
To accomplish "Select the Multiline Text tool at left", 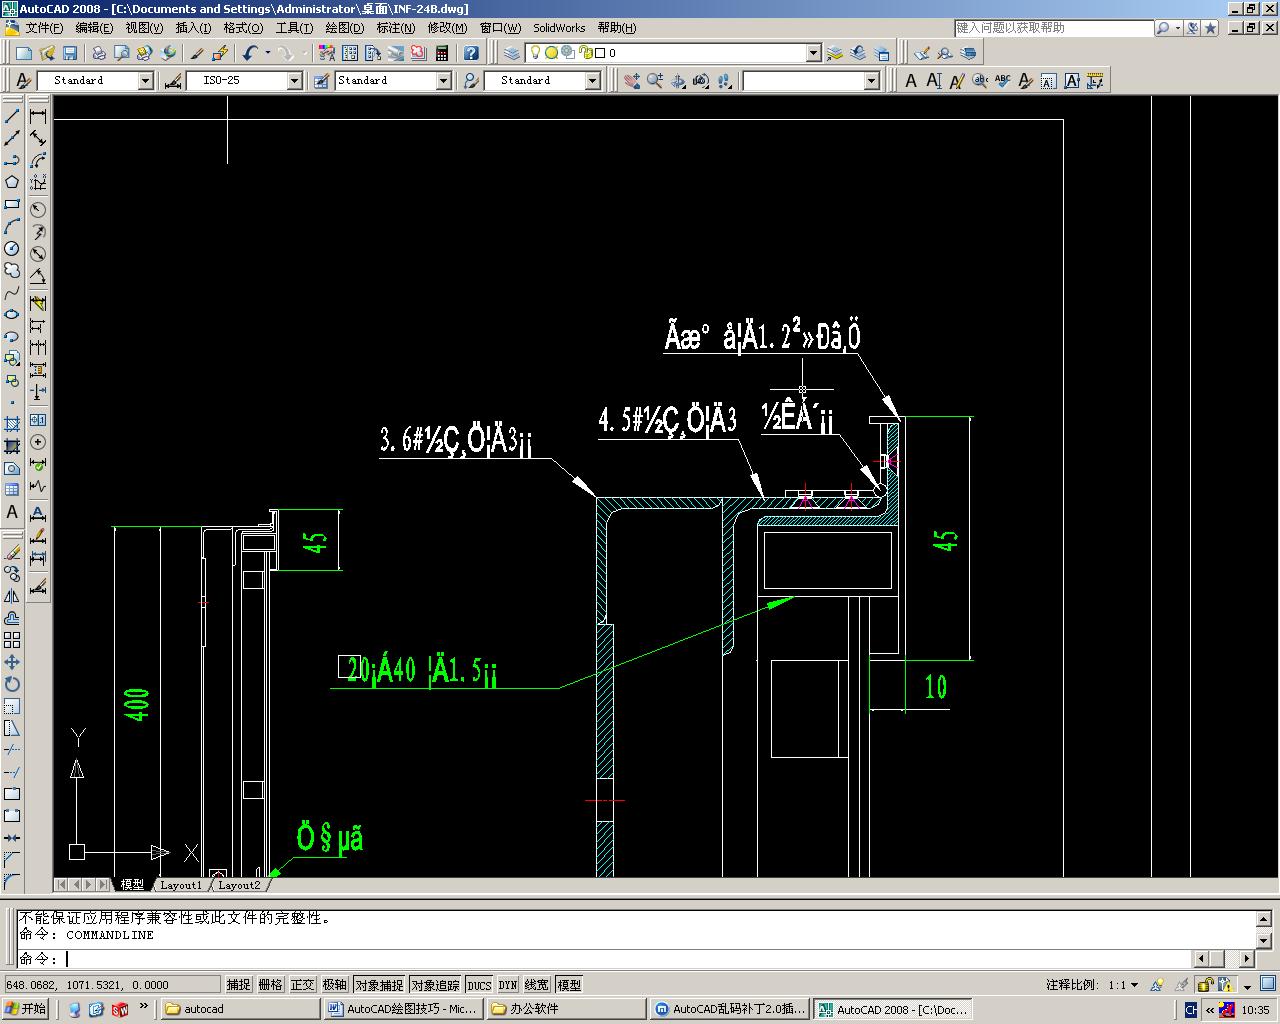I will (12, 512).
